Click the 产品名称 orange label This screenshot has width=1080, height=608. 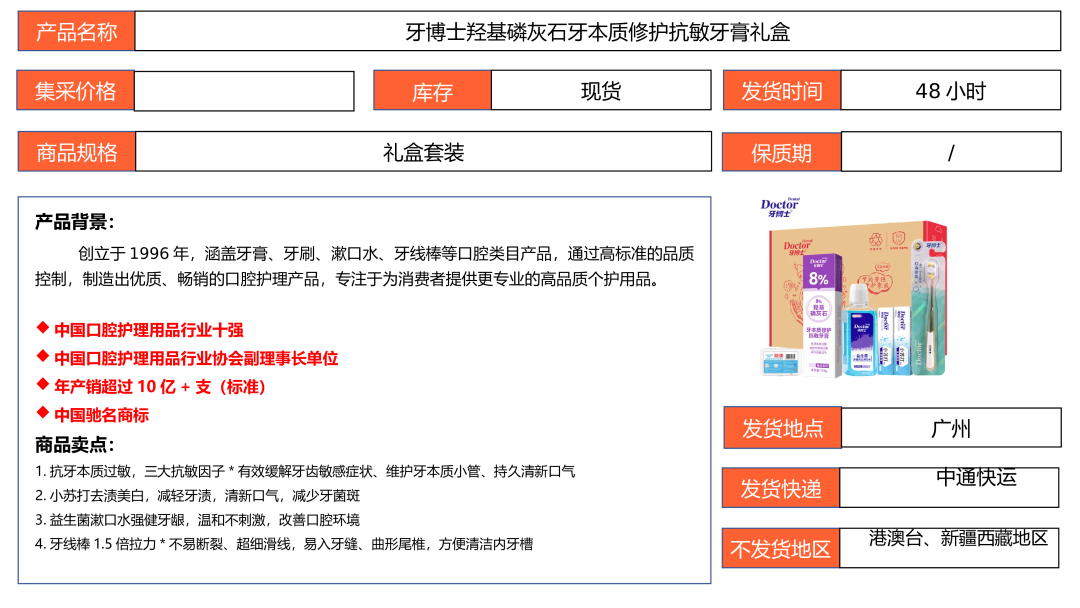tap(76, 31)
